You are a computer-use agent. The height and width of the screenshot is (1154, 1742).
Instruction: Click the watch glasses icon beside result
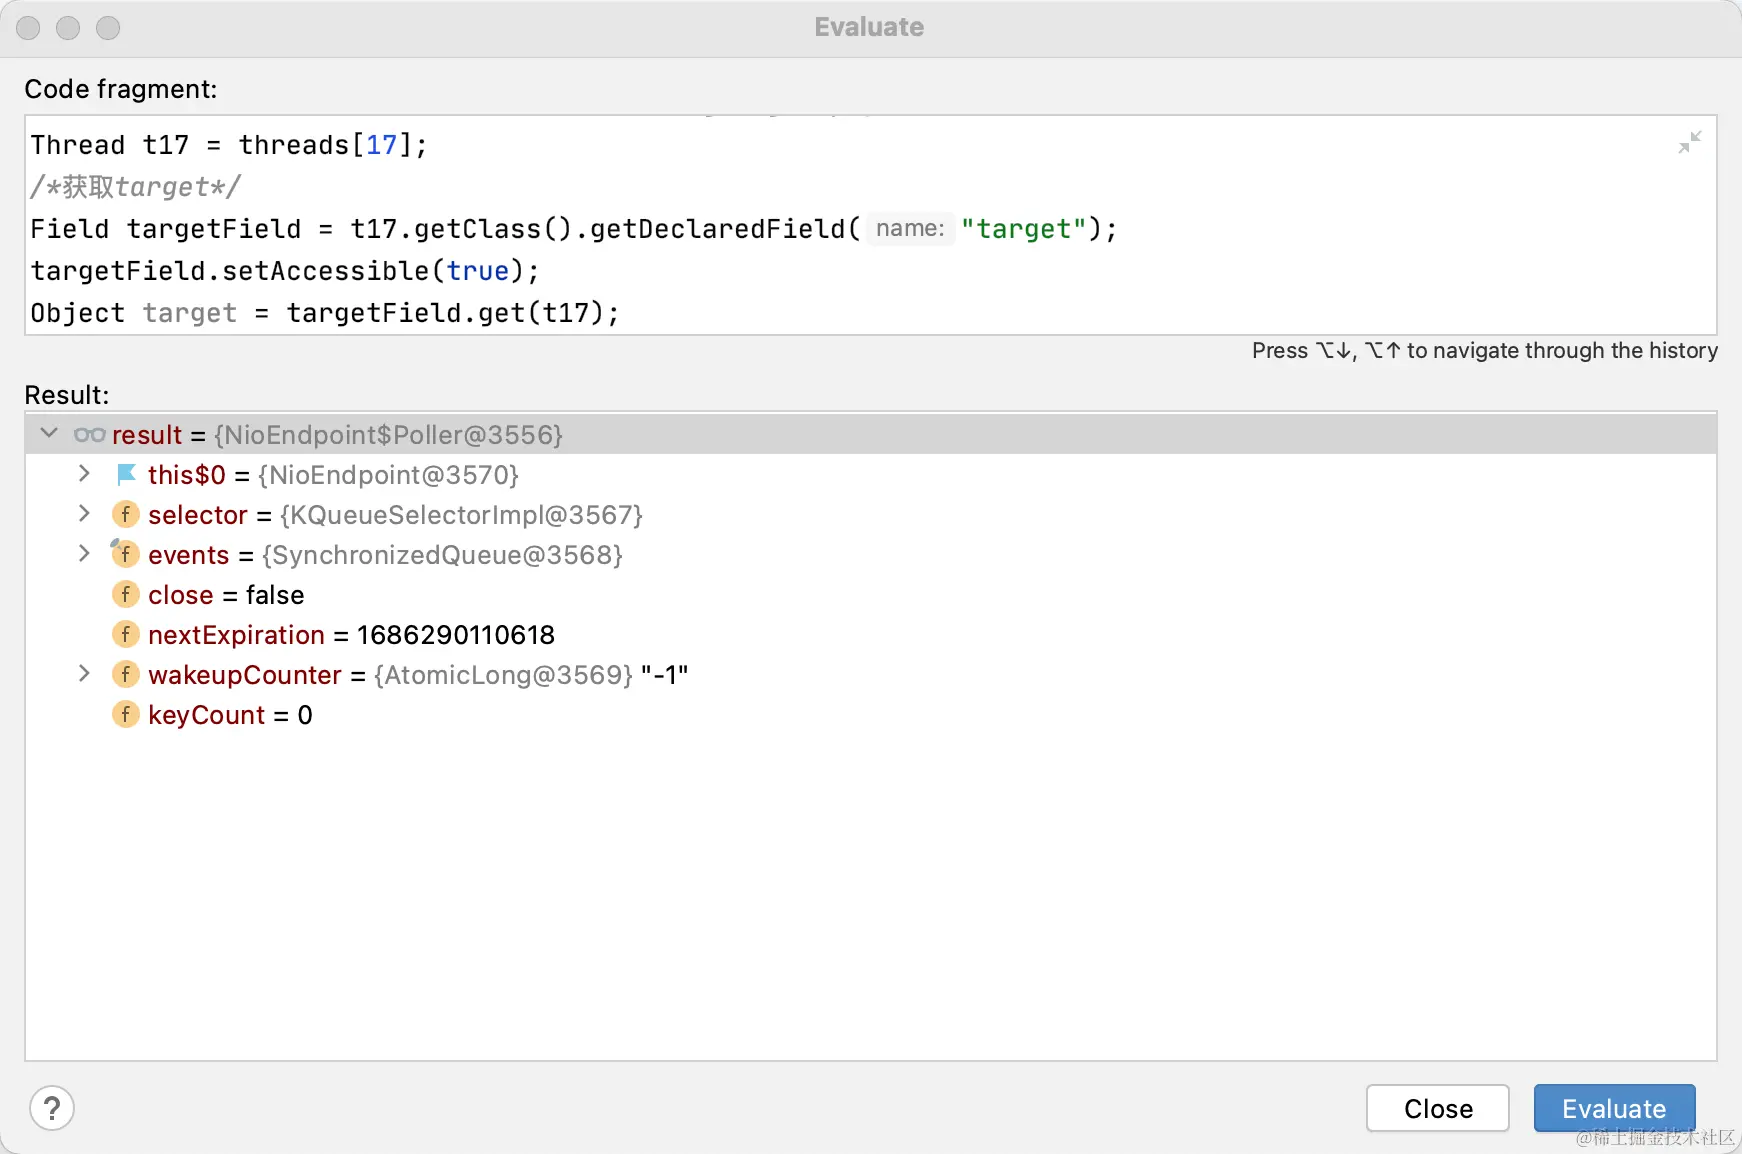89,435
